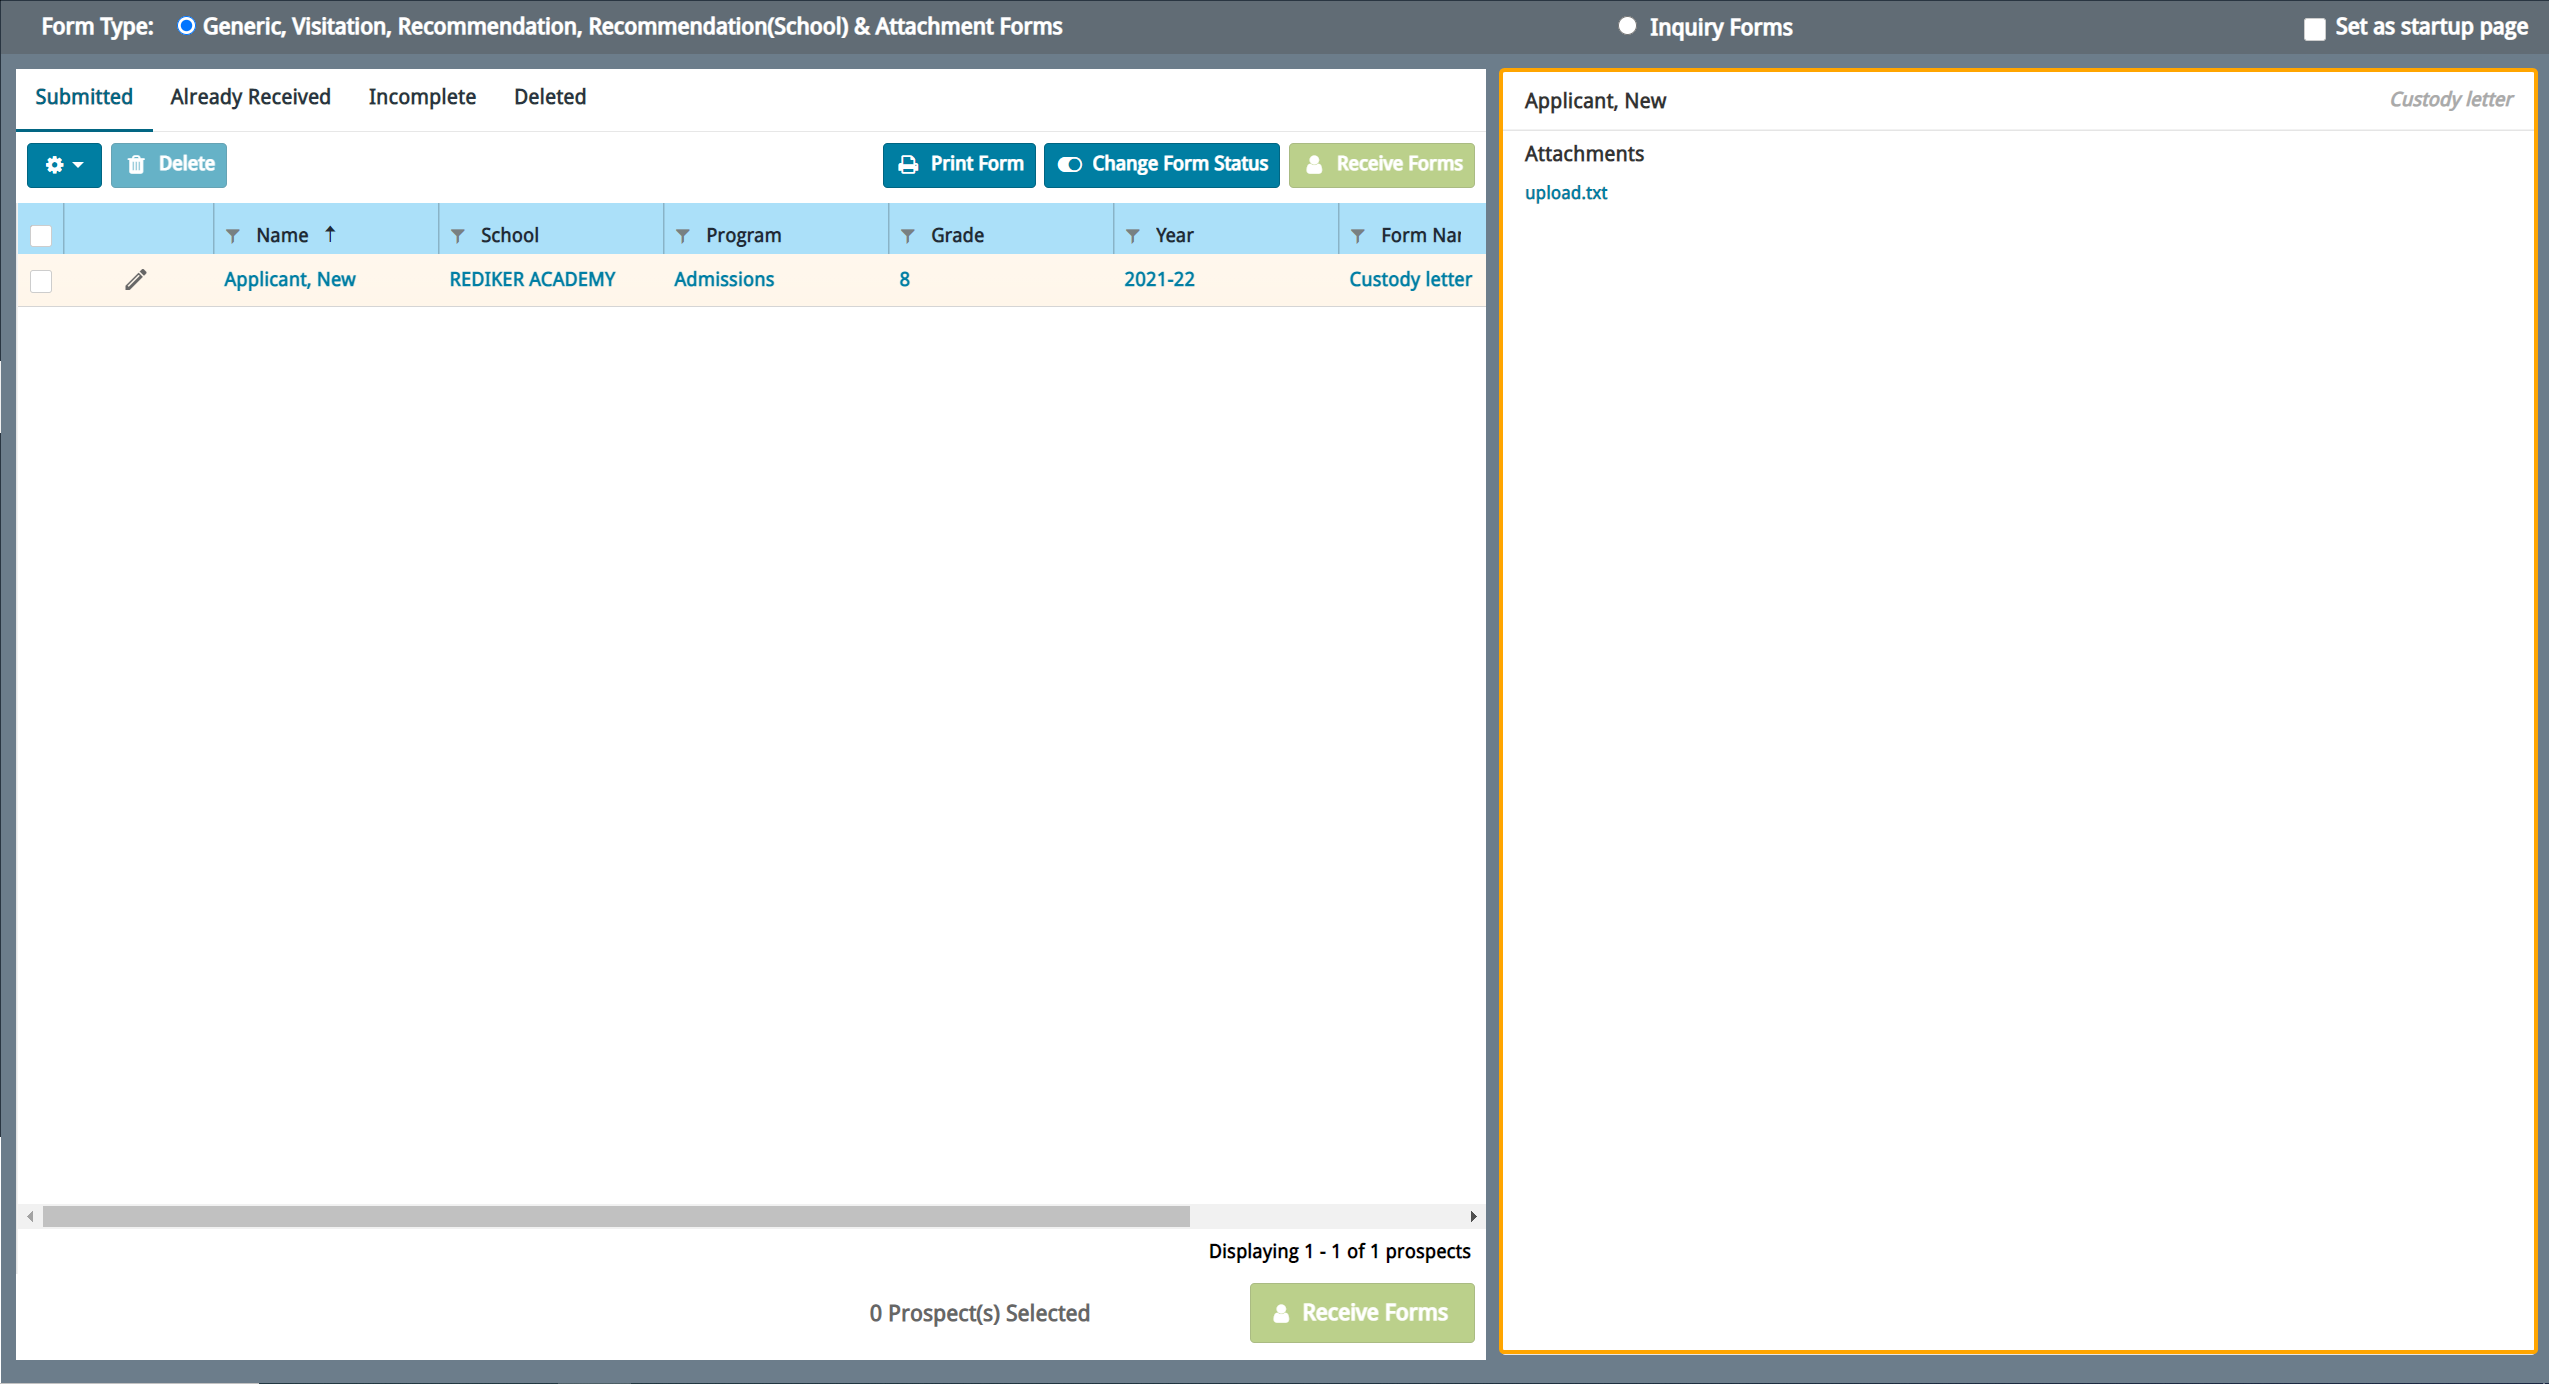
Task: Click the filter icon on School column
Action: tap(458, 236)
